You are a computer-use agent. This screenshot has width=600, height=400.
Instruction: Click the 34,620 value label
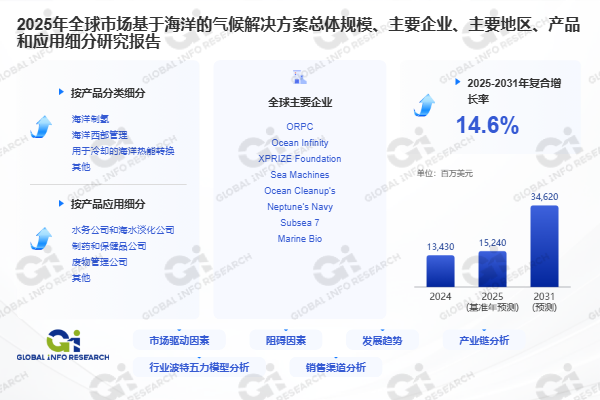[x=544, y=197]
